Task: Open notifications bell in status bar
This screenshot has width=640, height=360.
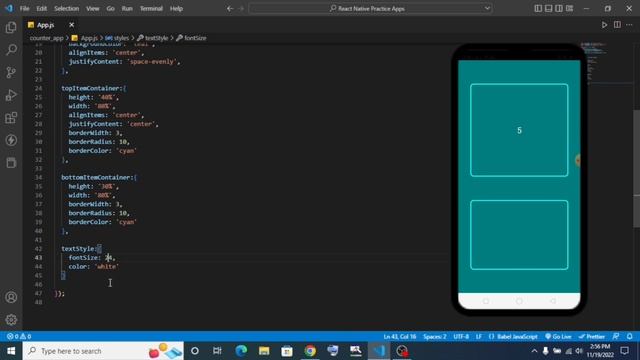Action: [630, 337]
